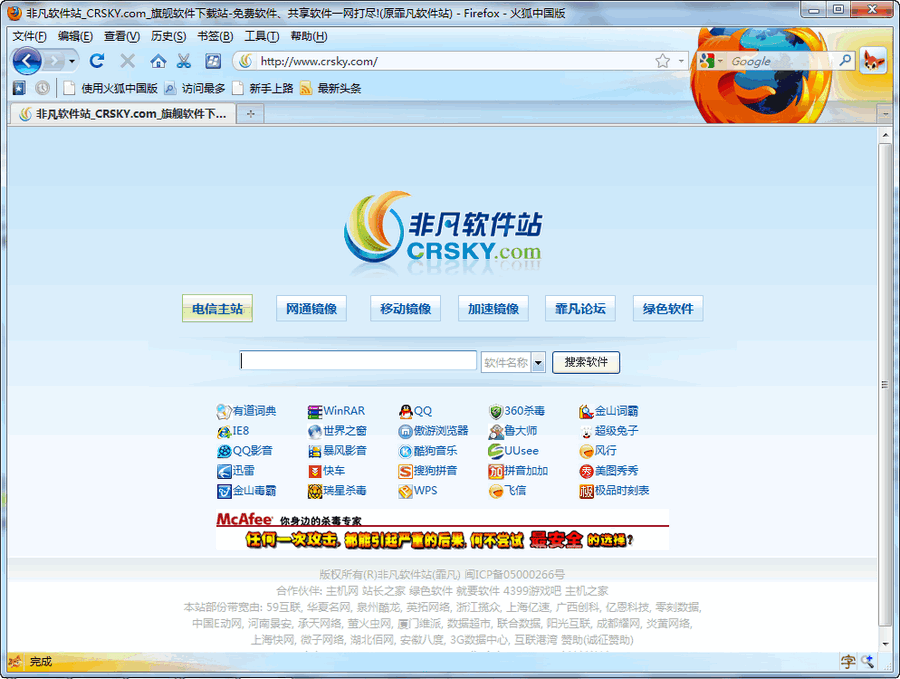Click the 字 text zoom toggle in status bar
Screen dimensions: 900x679
847,661
